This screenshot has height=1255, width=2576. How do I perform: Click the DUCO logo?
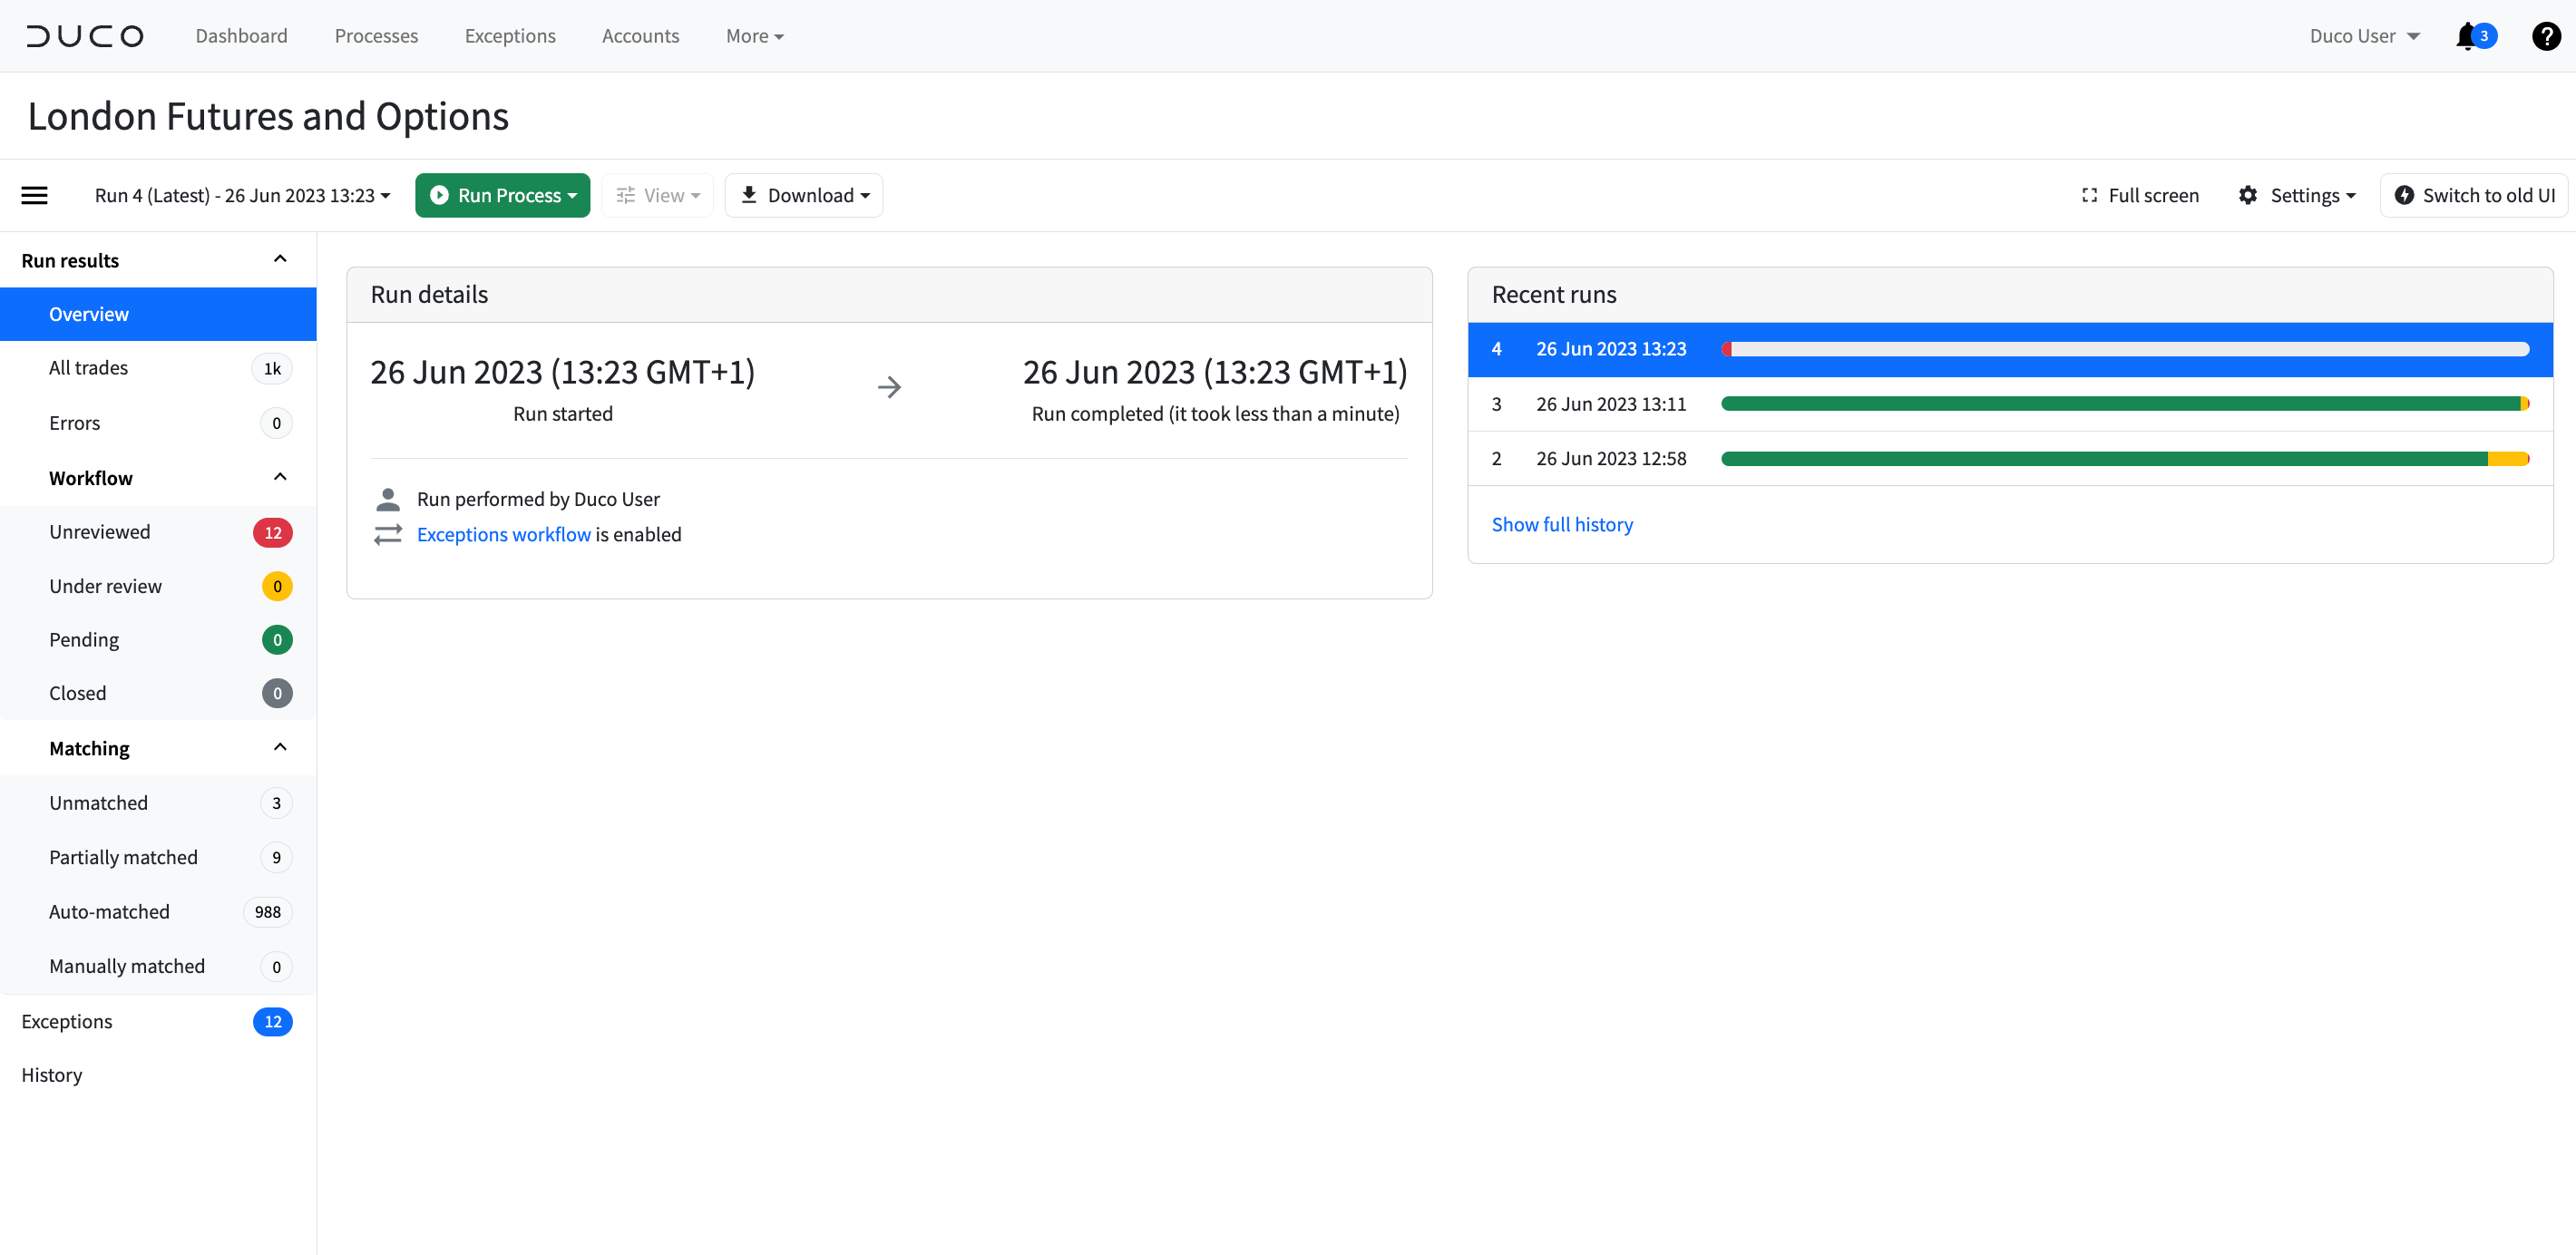pos(85,35)
